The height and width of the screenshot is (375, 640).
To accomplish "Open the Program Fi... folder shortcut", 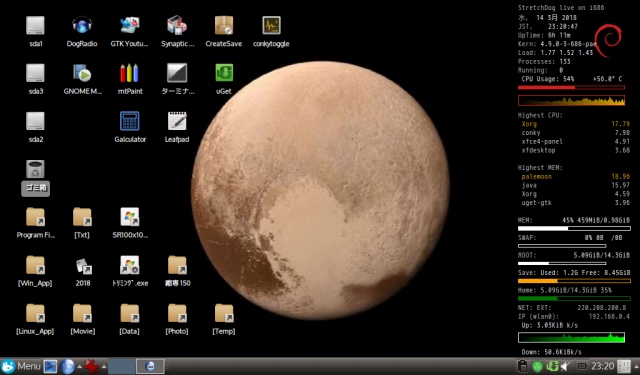I will point(36,217).
